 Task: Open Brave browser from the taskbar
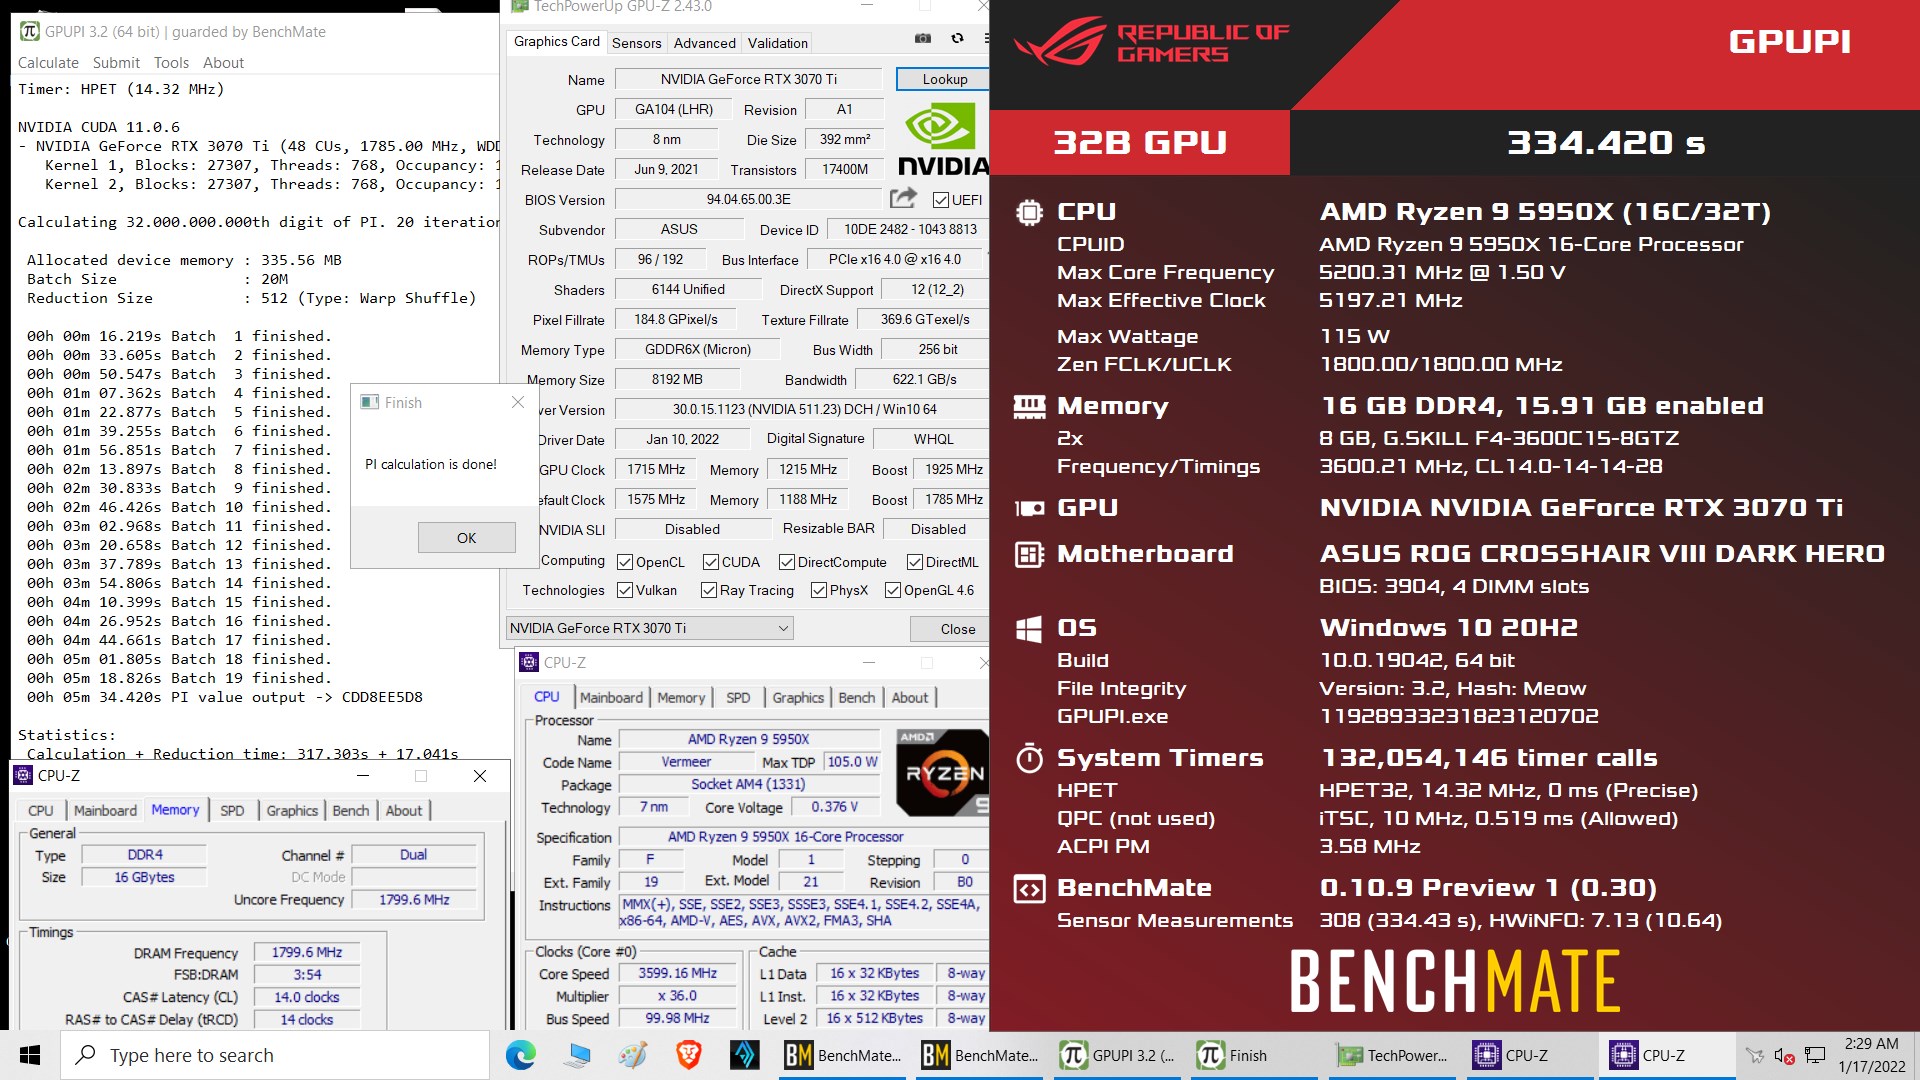point(688,1055)
